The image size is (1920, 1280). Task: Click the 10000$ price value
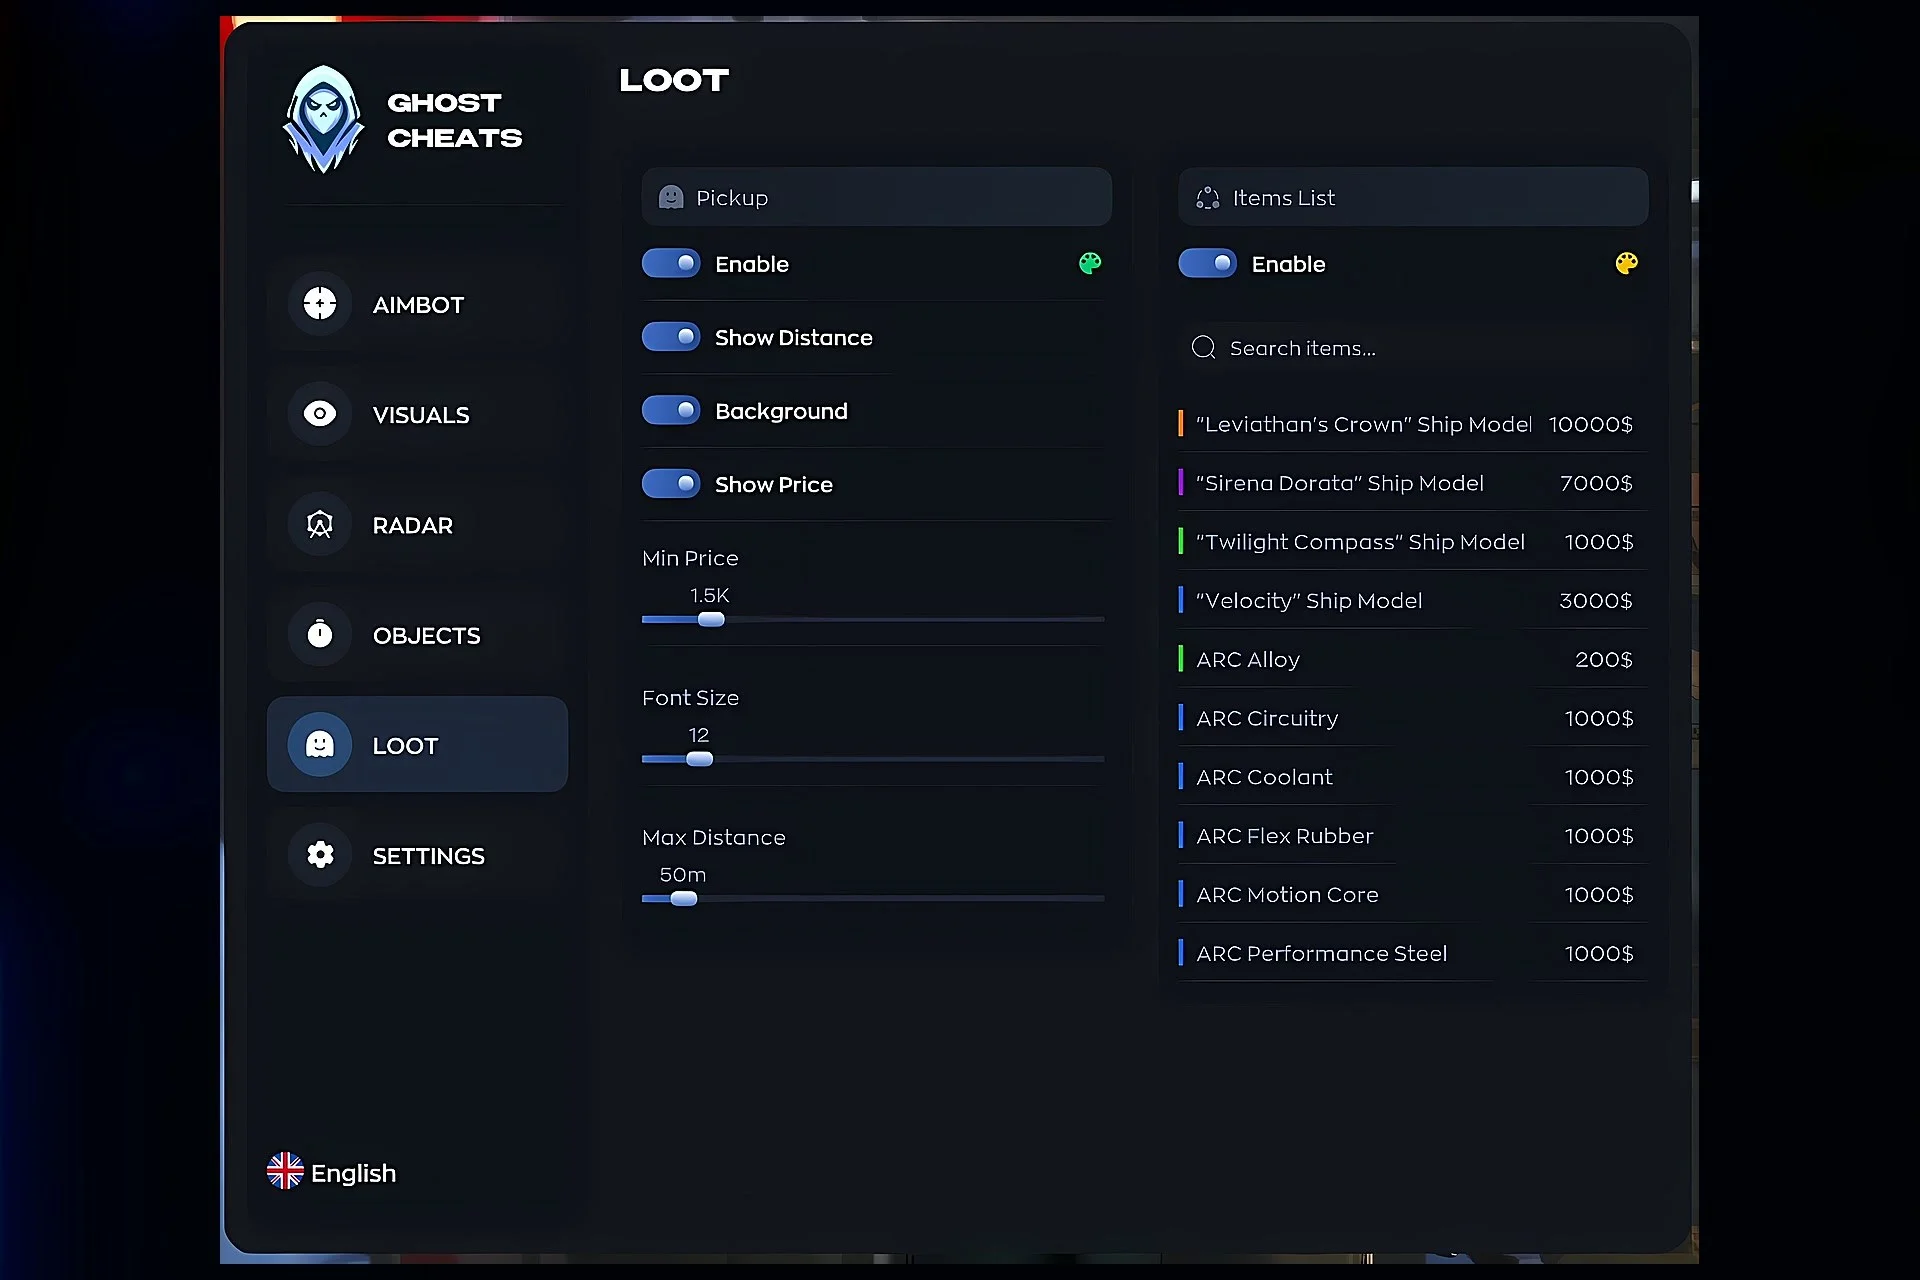tap(1591, 424)
